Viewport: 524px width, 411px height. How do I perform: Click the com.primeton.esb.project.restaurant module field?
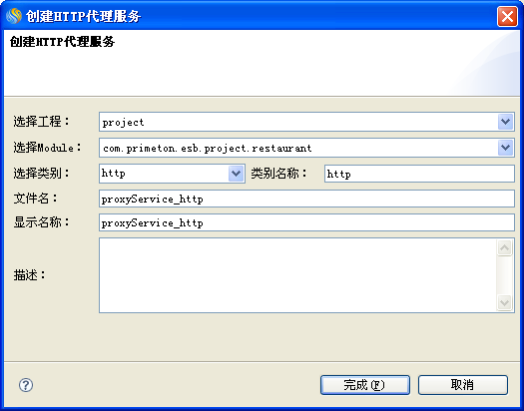(x=298, y=147)
